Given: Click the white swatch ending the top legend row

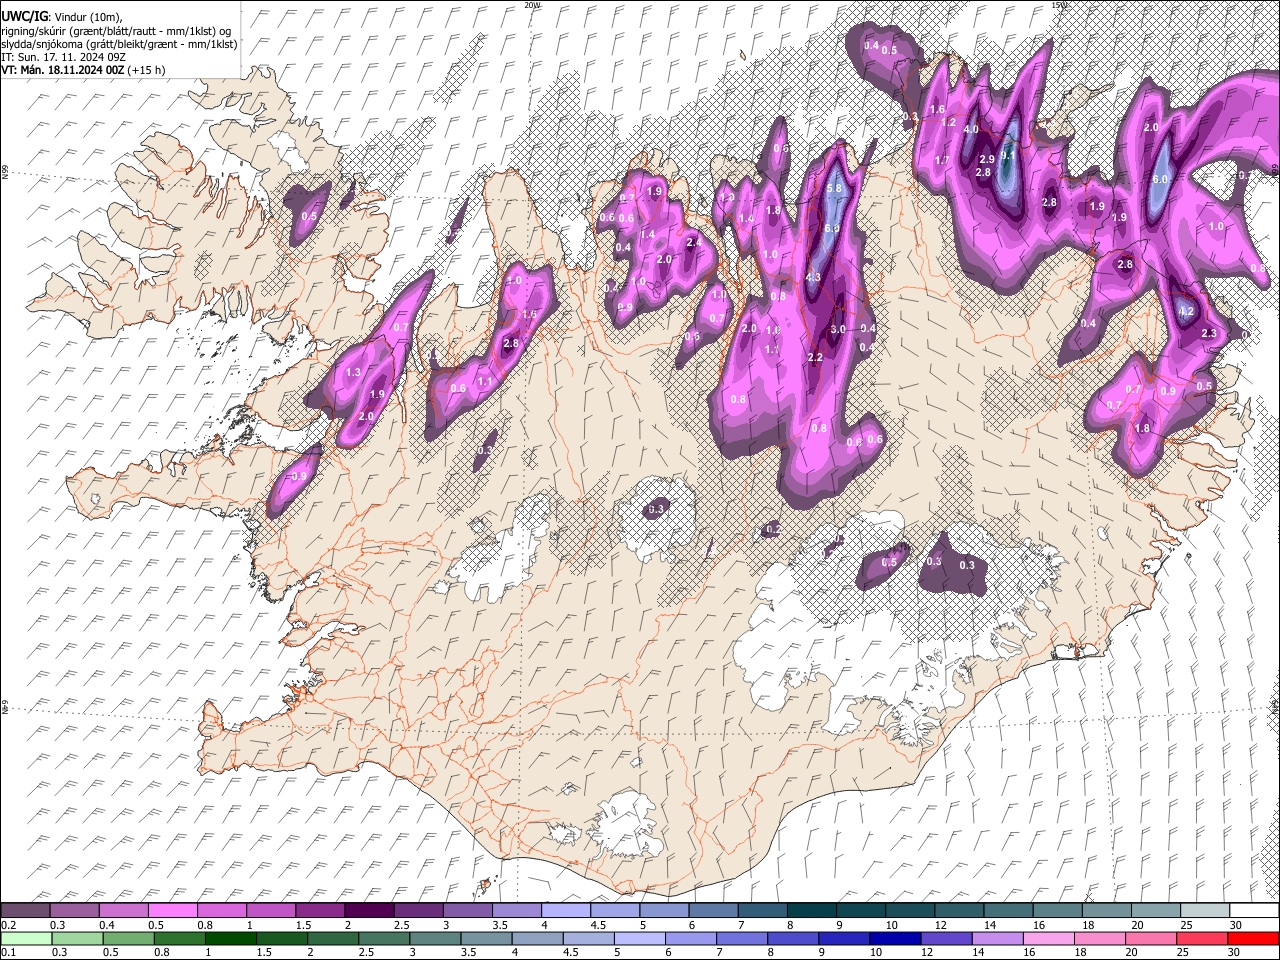Looking at the screenshot, I should (1253, 911).
